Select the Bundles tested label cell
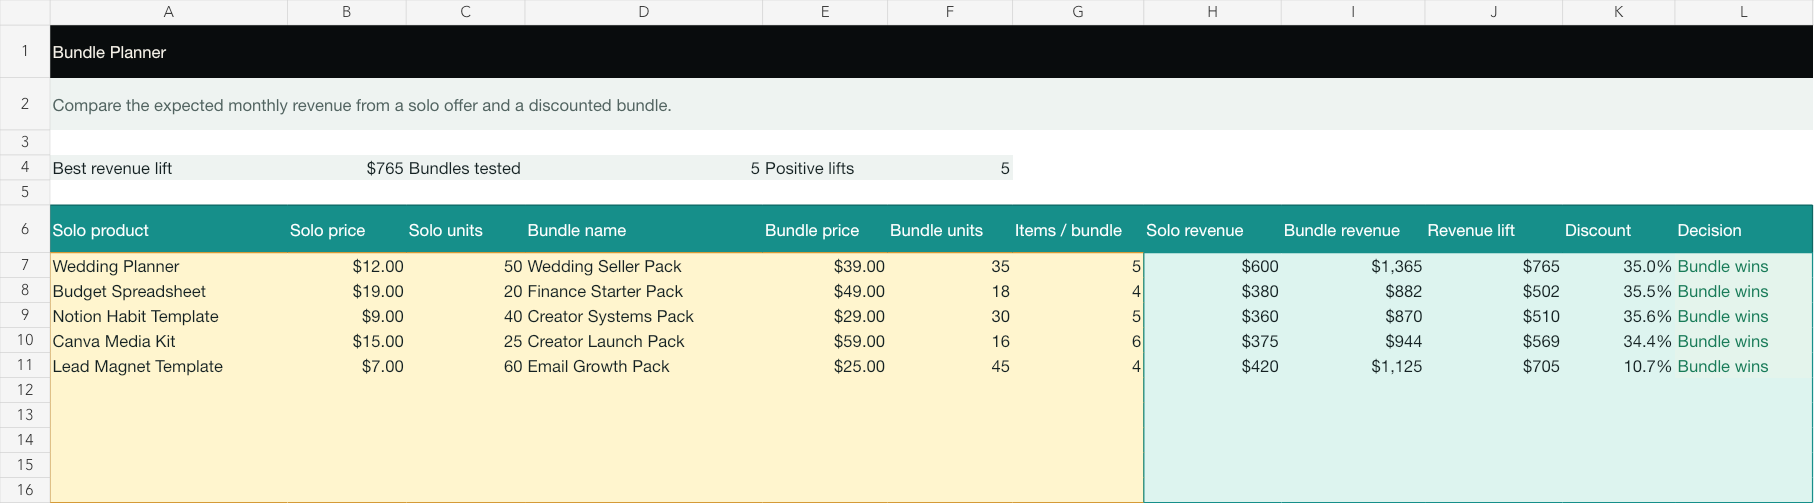The width and height of the screenshot is (1814, 503). tap(465, 168)
